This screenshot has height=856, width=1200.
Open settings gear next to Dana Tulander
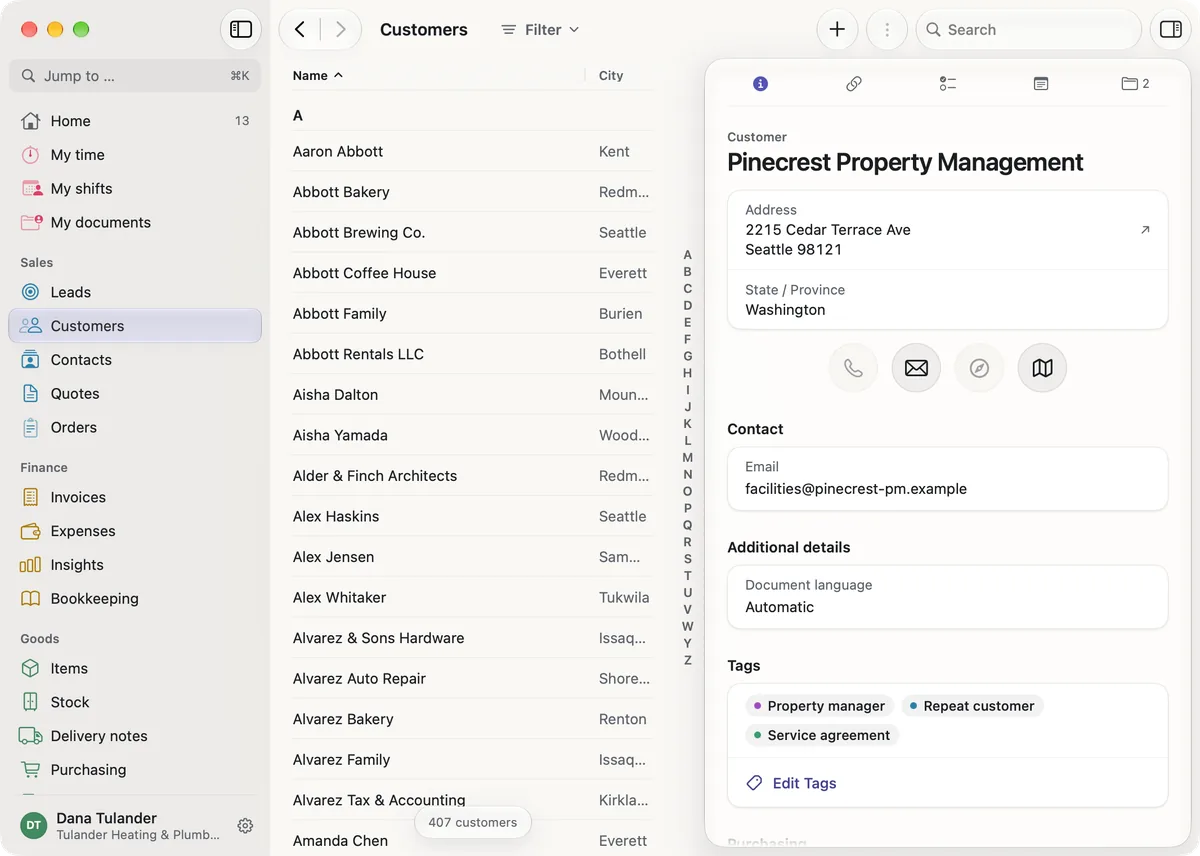[245, 826]
